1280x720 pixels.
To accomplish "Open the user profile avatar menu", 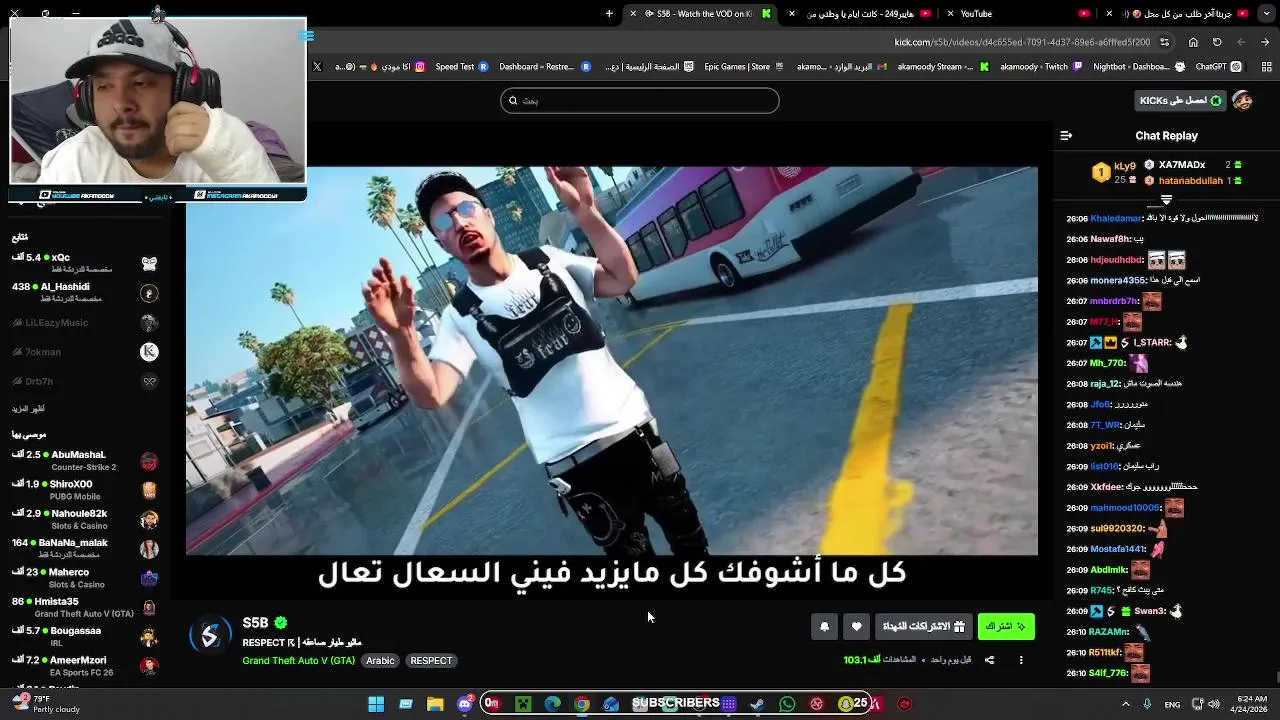I will [1243, 101].
